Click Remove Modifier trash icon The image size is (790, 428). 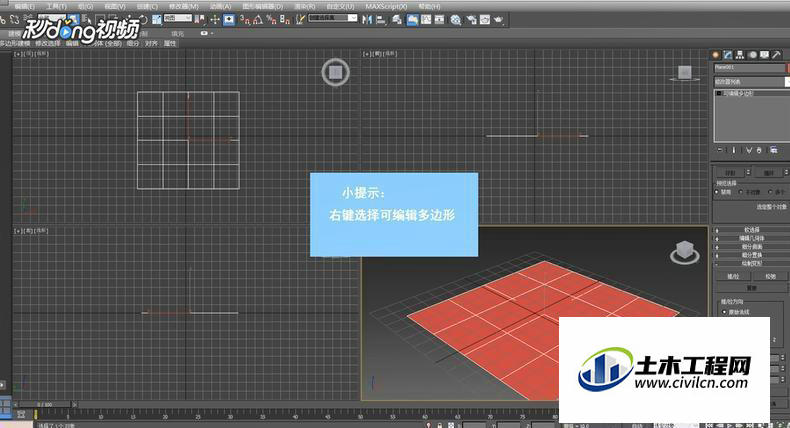click(x=759, y=150)
